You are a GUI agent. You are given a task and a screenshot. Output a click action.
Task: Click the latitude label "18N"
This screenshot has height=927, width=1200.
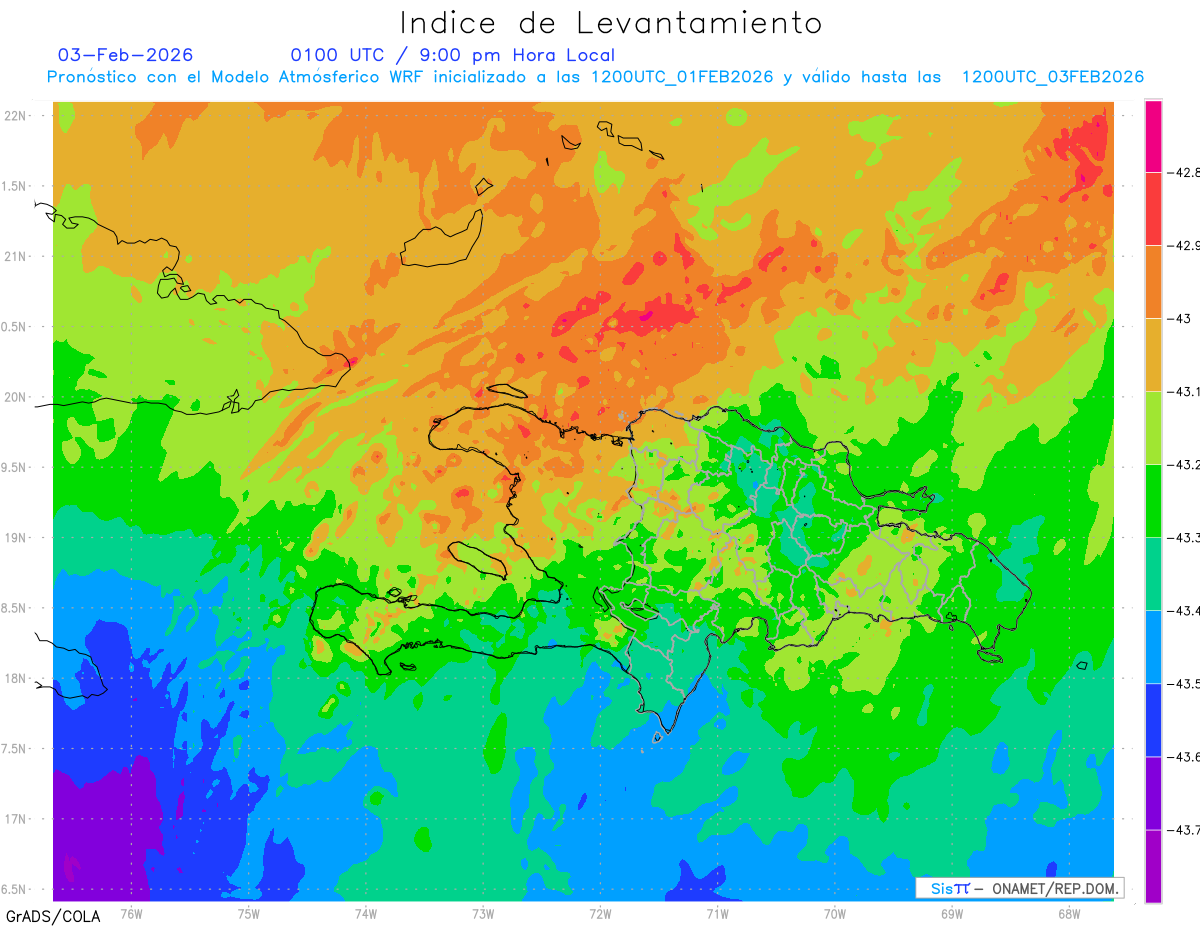pyautogui.click(x=17, y=678)
